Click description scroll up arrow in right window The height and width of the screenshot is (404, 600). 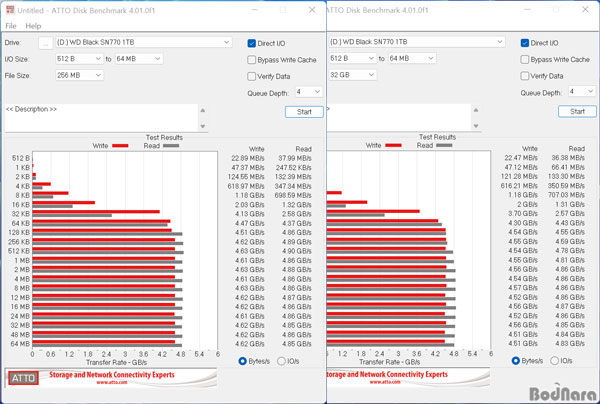pyautogui.click(x=476, y=110)
